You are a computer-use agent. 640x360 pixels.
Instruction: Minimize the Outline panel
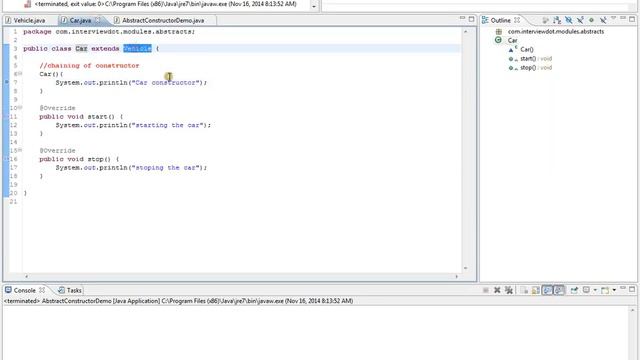tap(623, 18)
